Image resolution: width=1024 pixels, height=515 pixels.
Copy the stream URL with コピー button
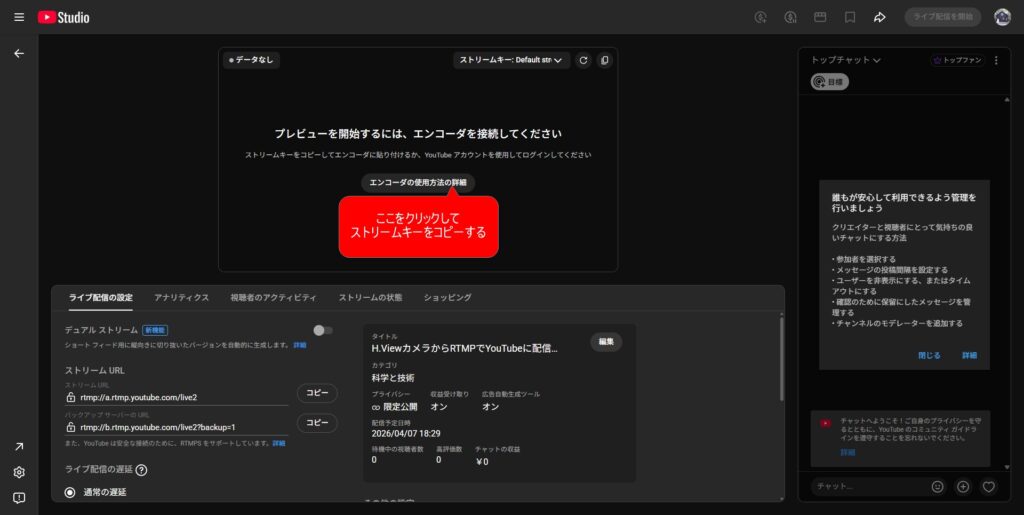[317, 393]
